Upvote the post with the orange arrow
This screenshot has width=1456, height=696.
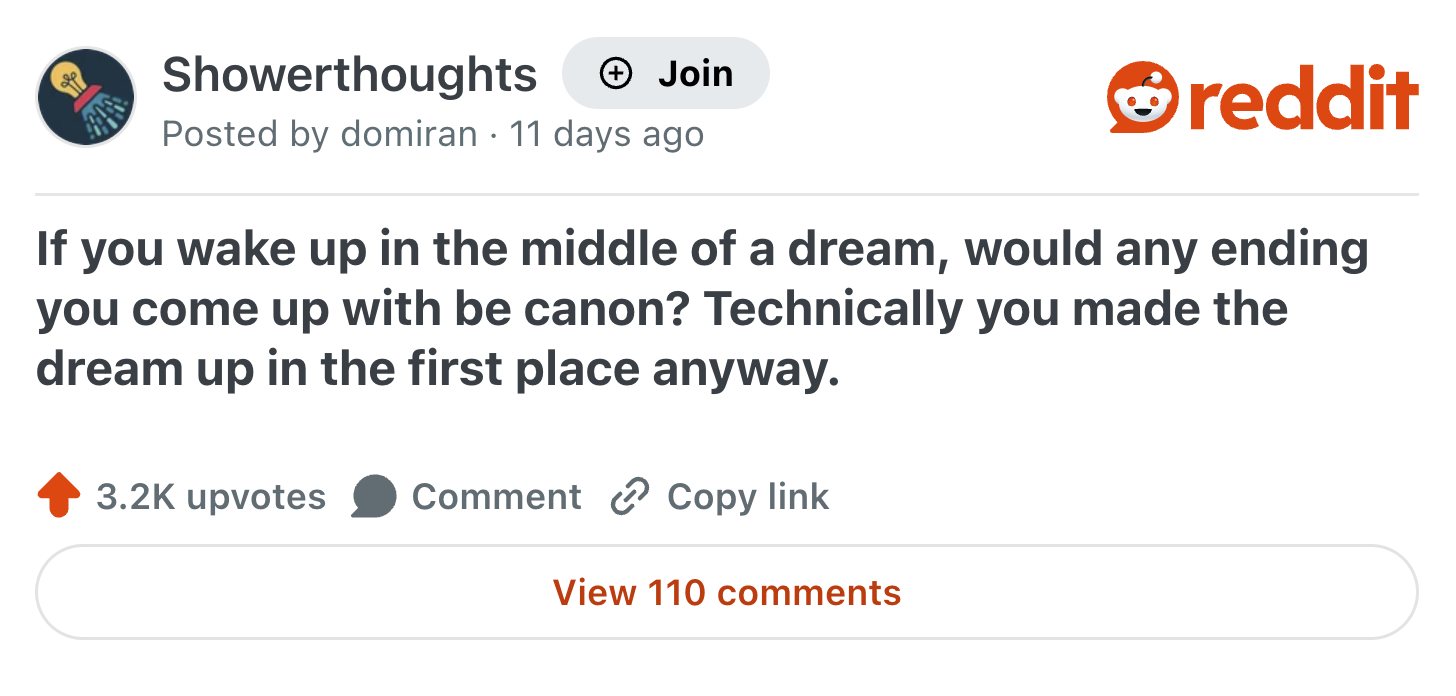click(x=58, y=497)
